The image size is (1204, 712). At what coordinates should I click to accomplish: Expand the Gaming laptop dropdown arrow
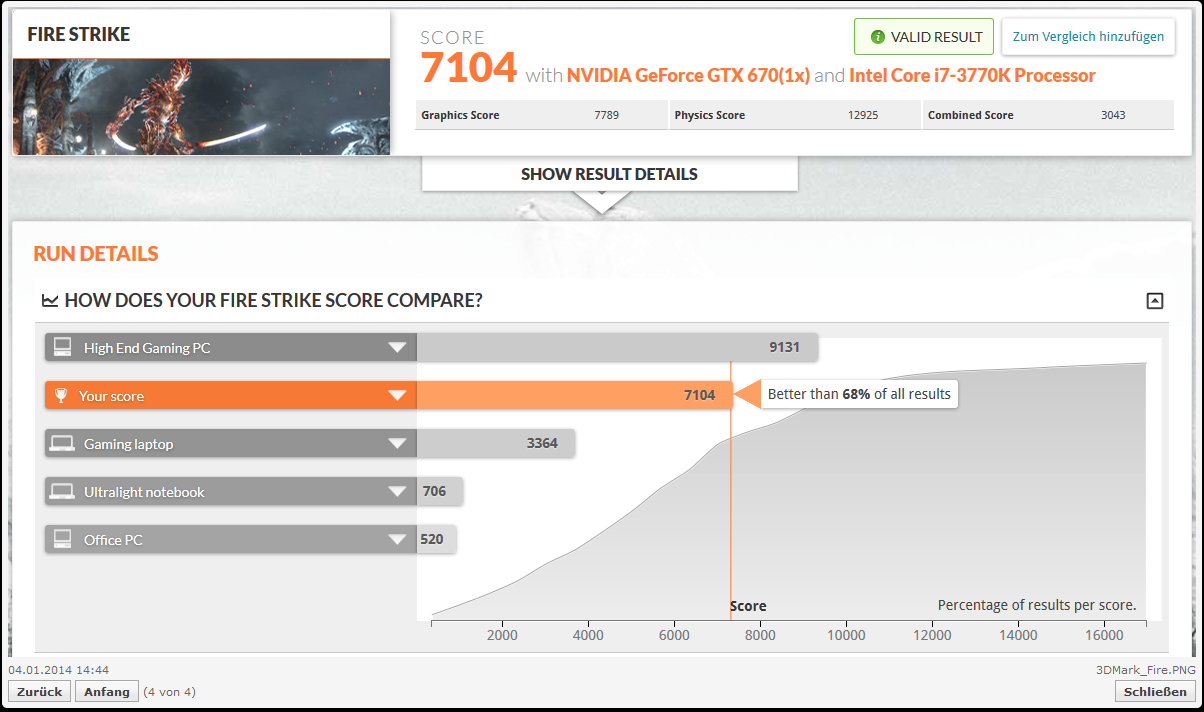tap(398, 444)
